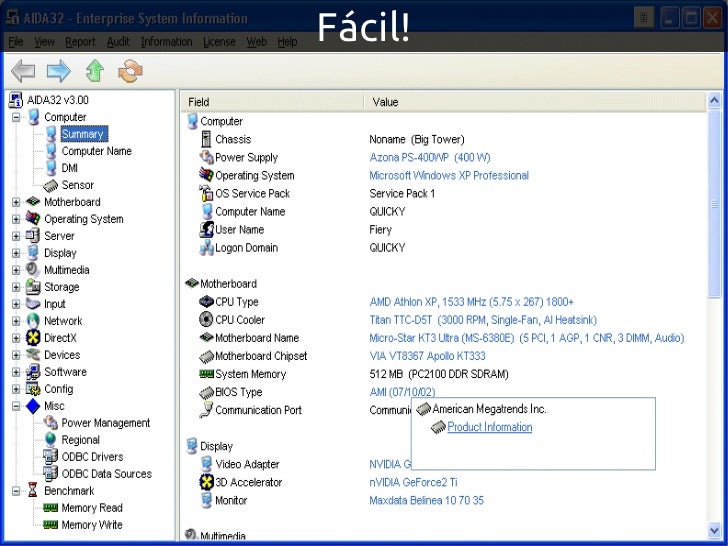728x546 pixels.
Task: Click the back arrow toolbar icon
Action: tap(23, 70)
